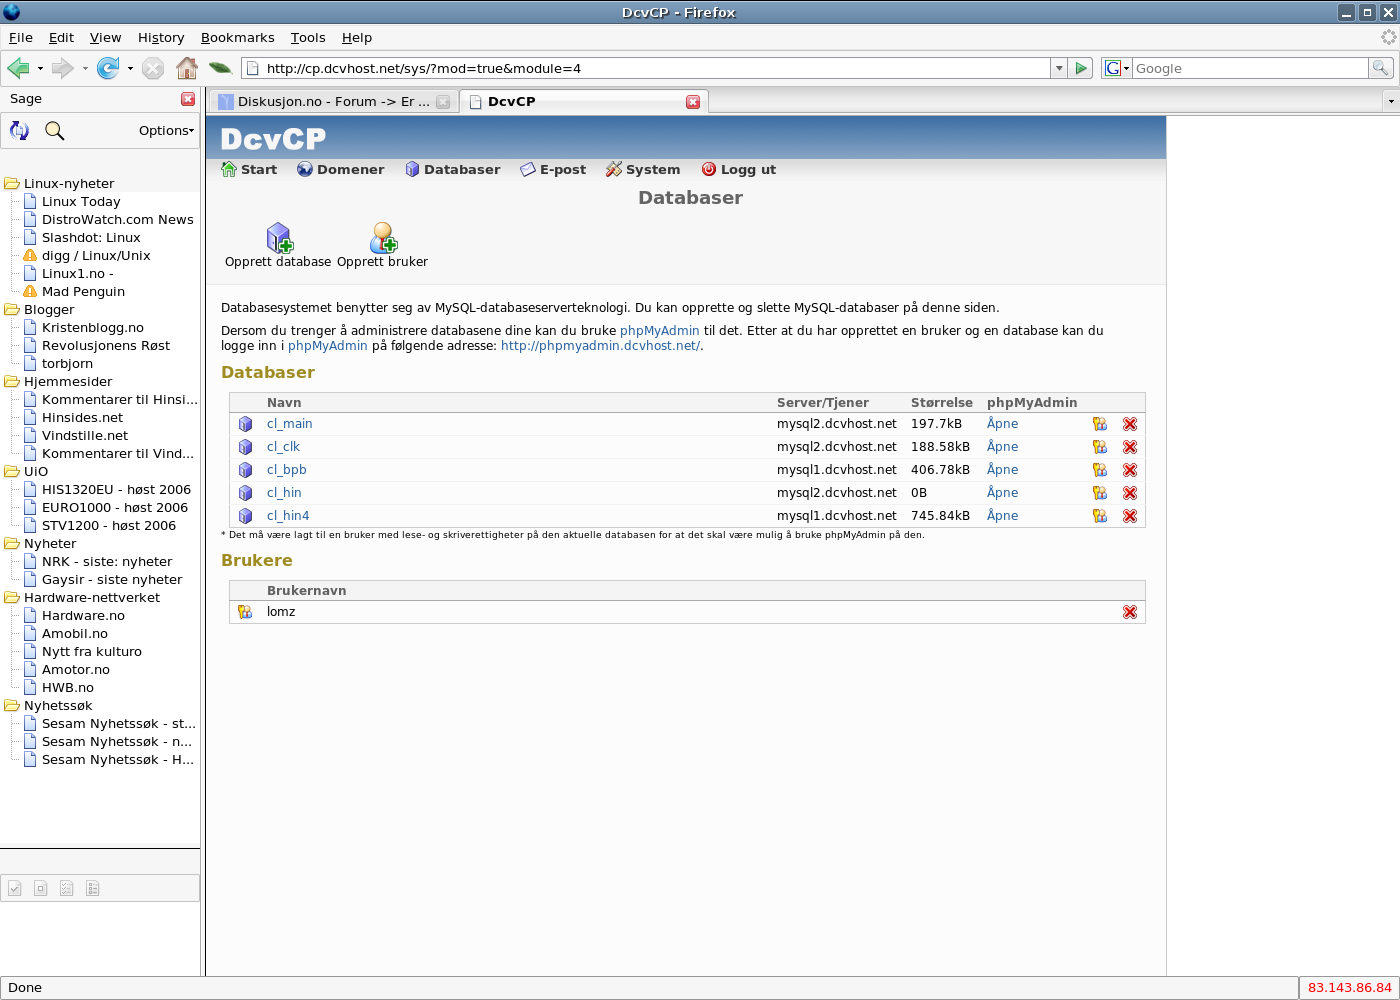The height and width of the screenshot is (1000, 1400).
Task: Open the list all tabs dropdown
Action: coord(1390,101)
